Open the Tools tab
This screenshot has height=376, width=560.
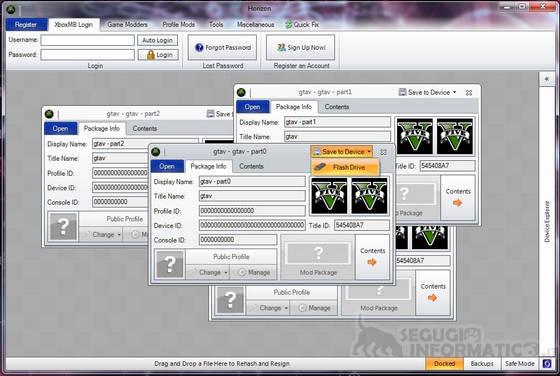point(216,25)
